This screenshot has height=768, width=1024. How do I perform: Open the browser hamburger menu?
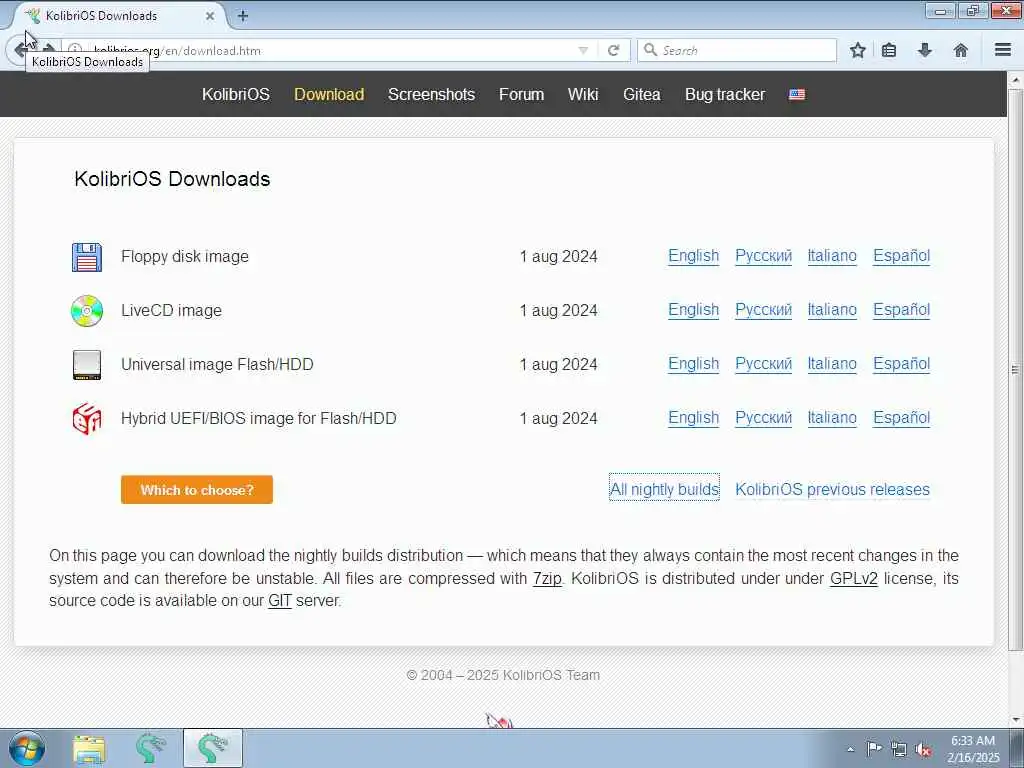click(1003, 50)
